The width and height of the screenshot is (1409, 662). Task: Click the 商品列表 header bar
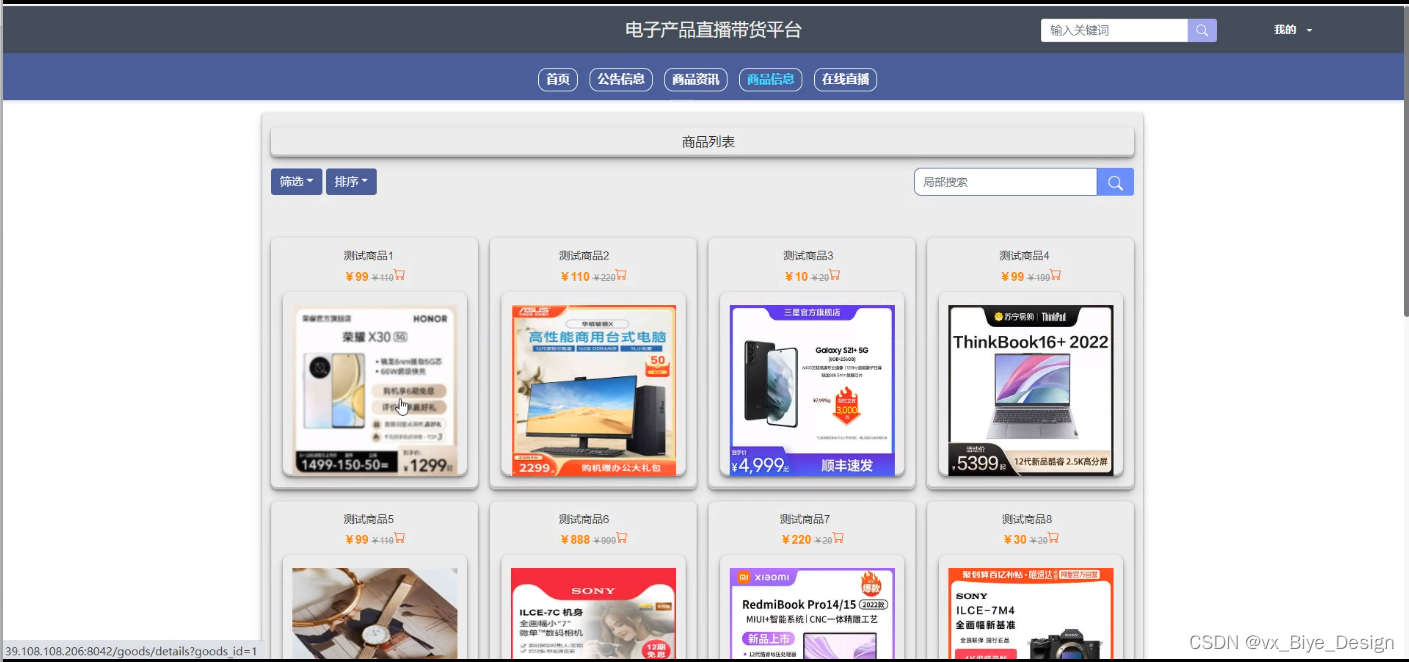[x=702, y=142]
